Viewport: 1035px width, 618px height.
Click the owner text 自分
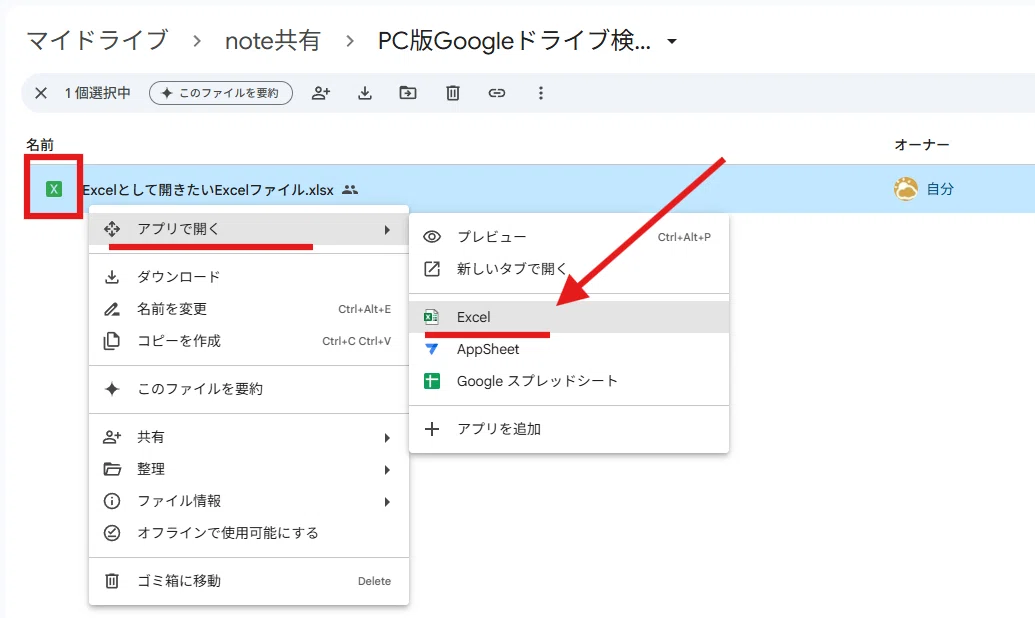coord(940,189)
